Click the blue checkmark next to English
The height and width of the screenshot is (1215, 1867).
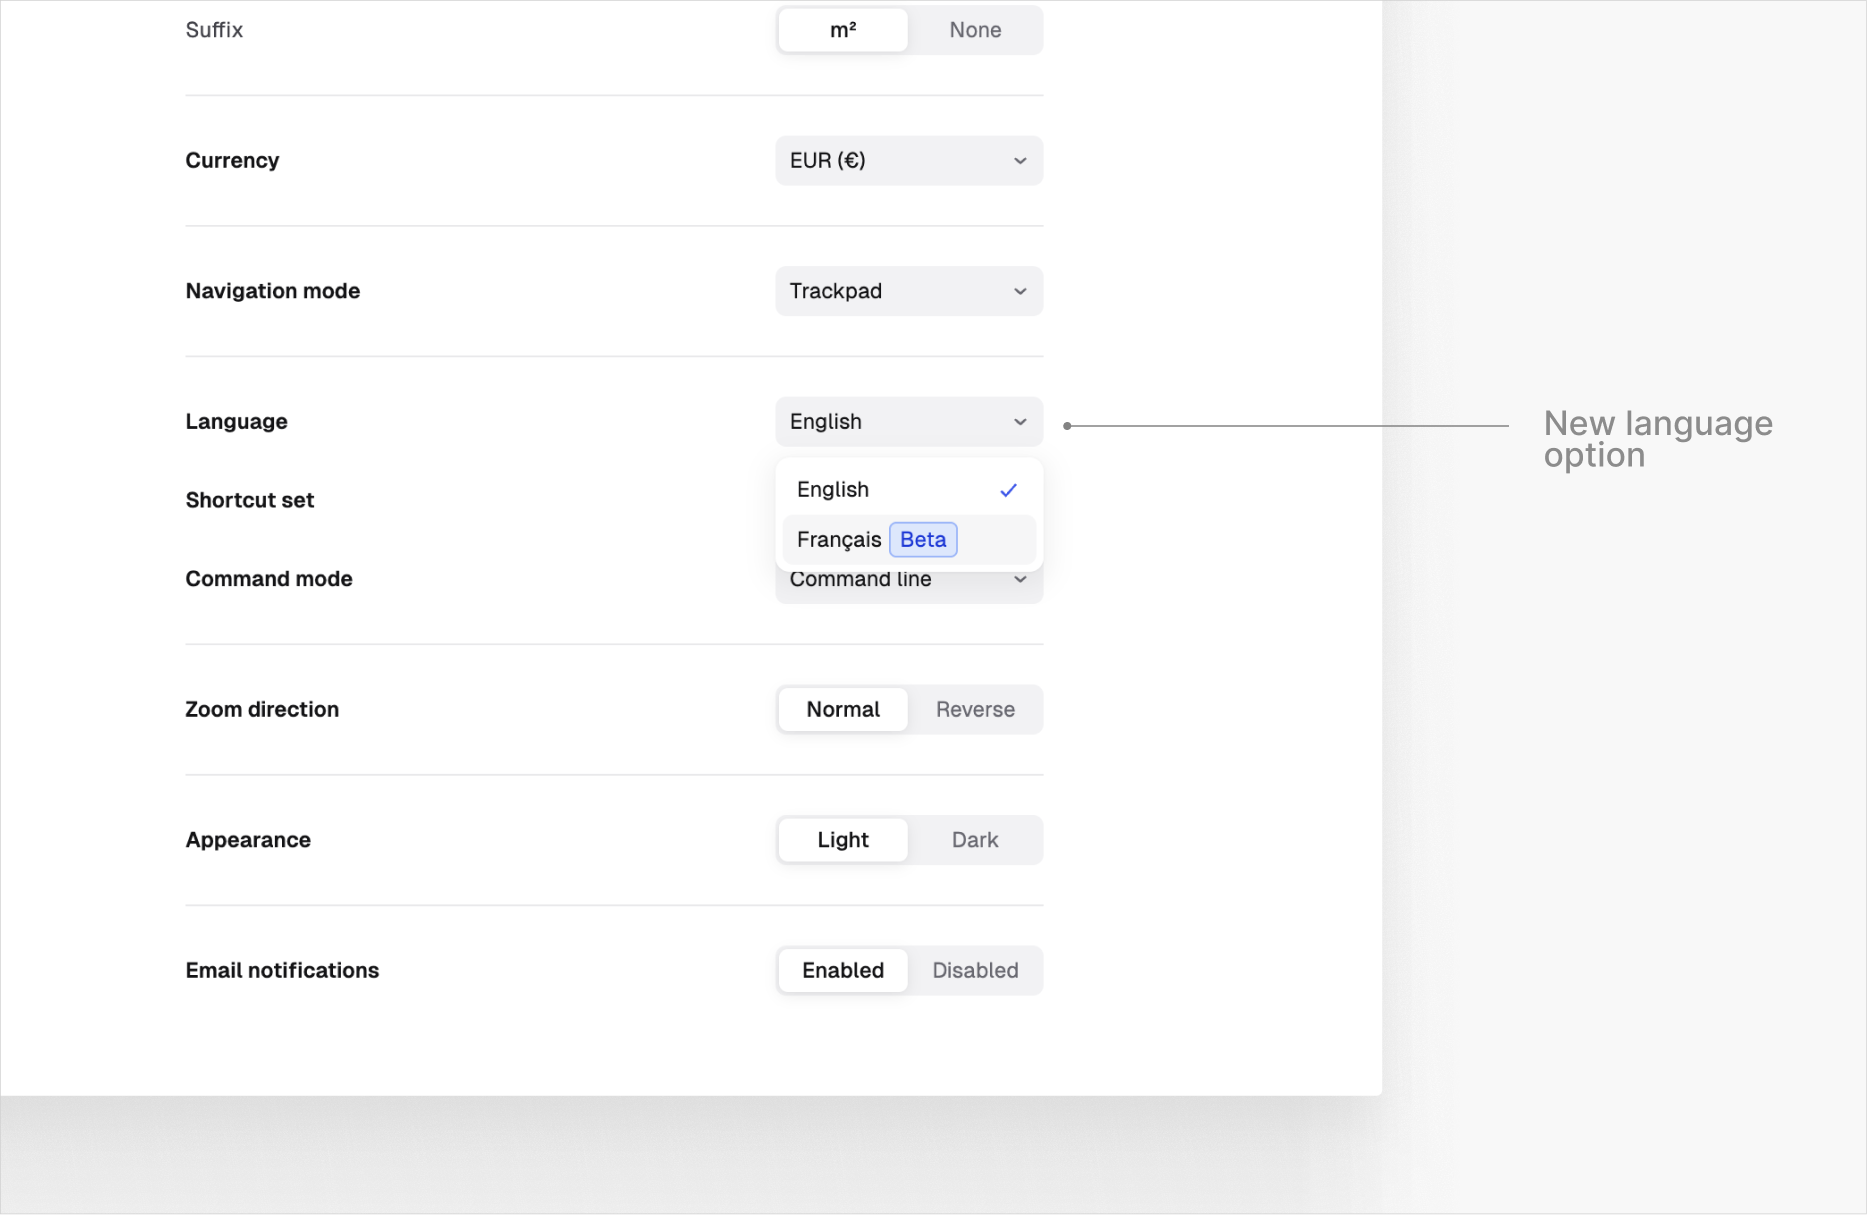pos(1008,490)
